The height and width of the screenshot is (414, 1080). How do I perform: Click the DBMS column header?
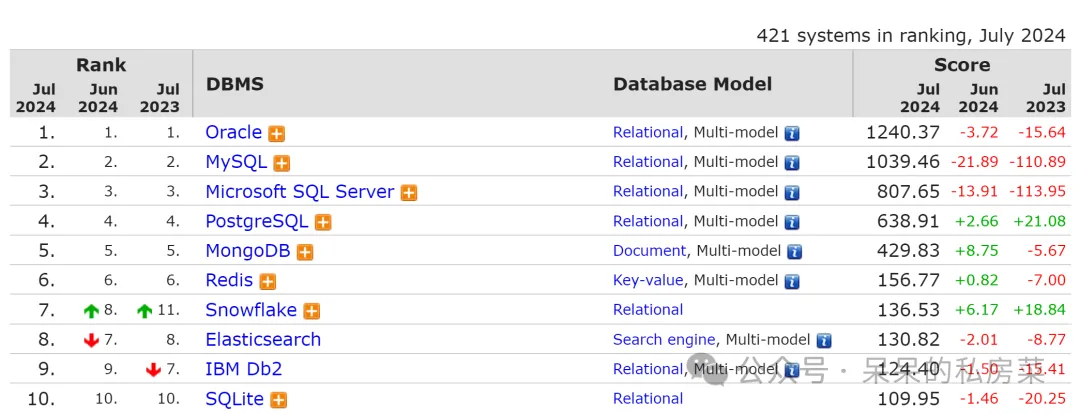click(235, 85)
